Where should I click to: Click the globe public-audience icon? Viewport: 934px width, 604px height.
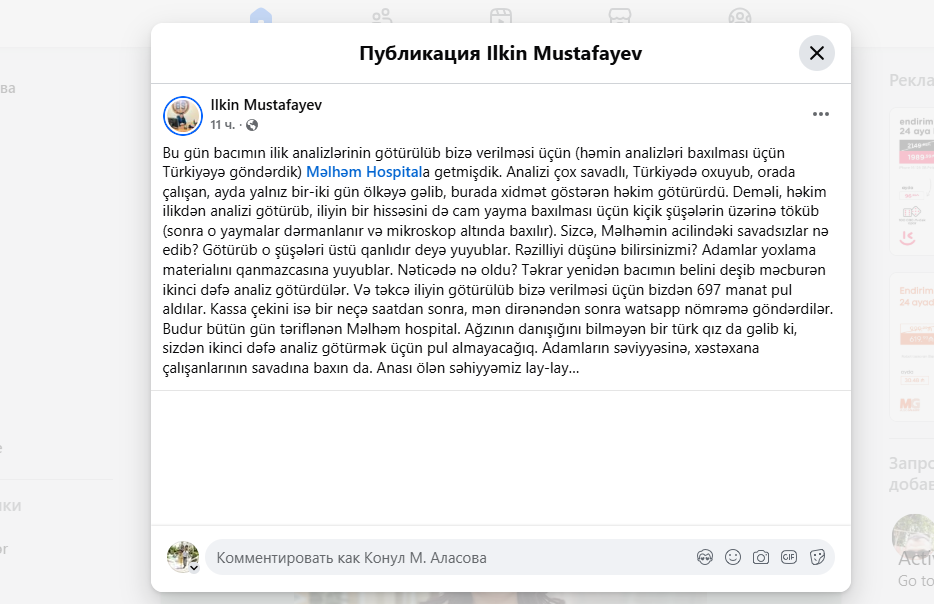[x=252, y=125]
